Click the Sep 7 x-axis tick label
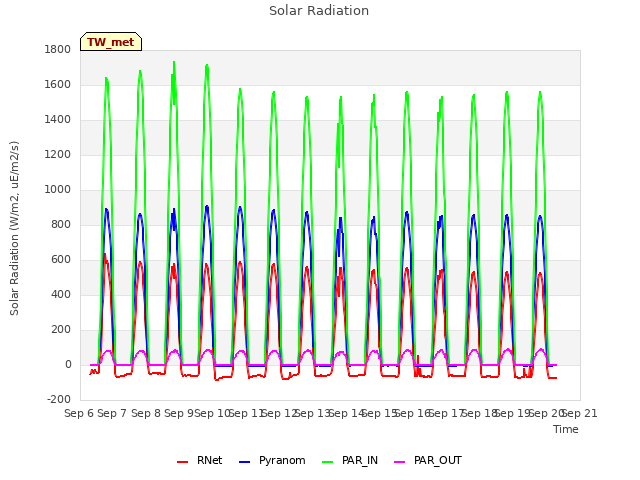640x480 pixels. click(x=112, y=413)
